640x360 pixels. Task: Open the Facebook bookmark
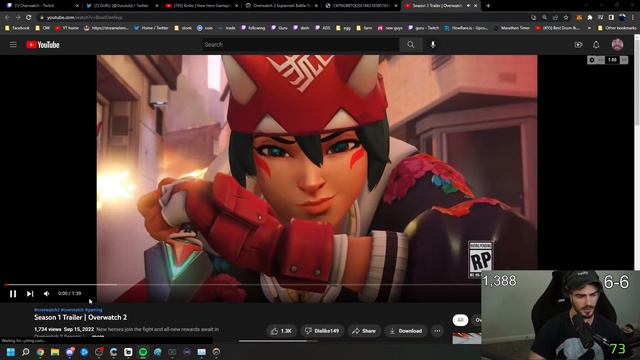[x=17, y=28]
